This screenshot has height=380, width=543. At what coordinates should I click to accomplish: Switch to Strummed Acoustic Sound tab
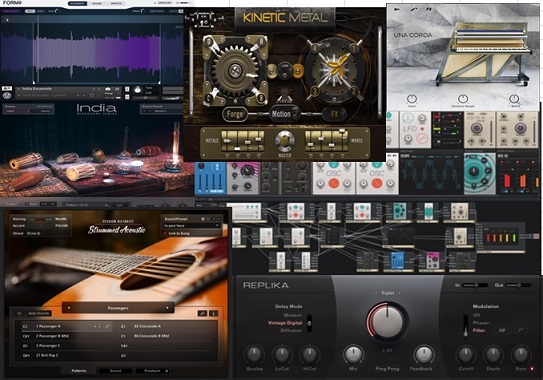coord(115,371)
